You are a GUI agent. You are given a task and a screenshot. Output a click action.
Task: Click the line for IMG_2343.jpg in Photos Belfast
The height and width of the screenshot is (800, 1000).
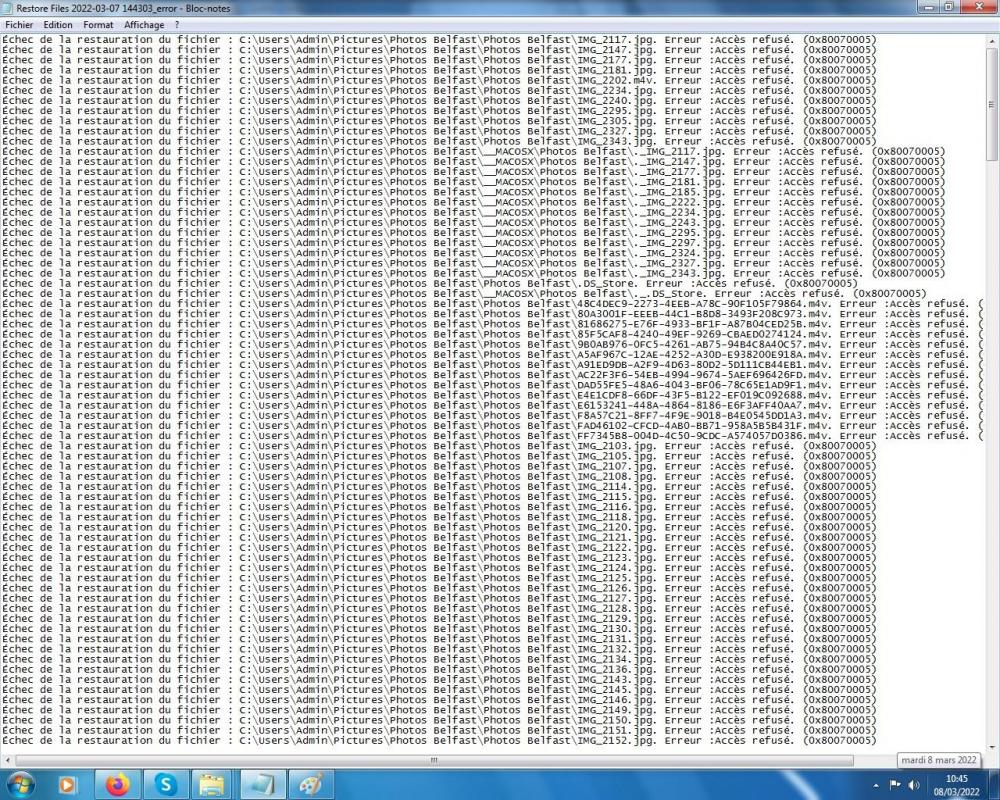(x=439, y=142)
